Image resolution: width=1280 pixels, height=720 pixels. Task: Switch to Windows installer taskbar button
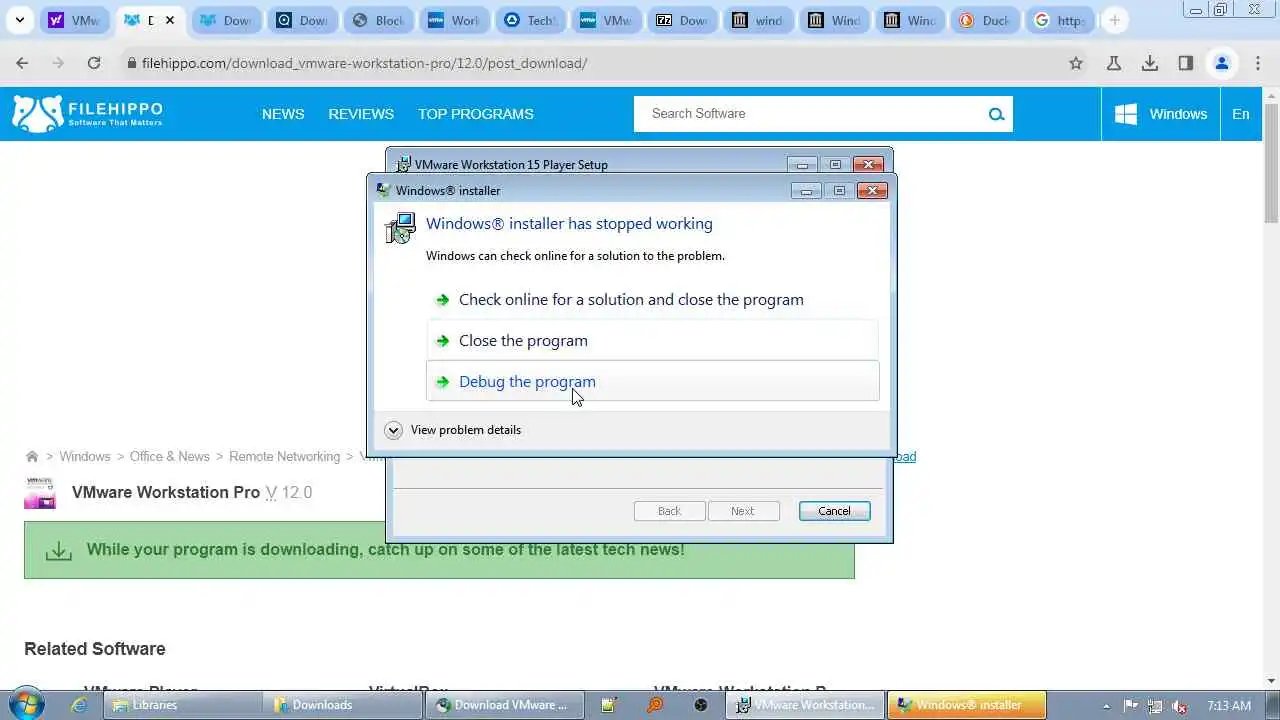tap(968, 705)
